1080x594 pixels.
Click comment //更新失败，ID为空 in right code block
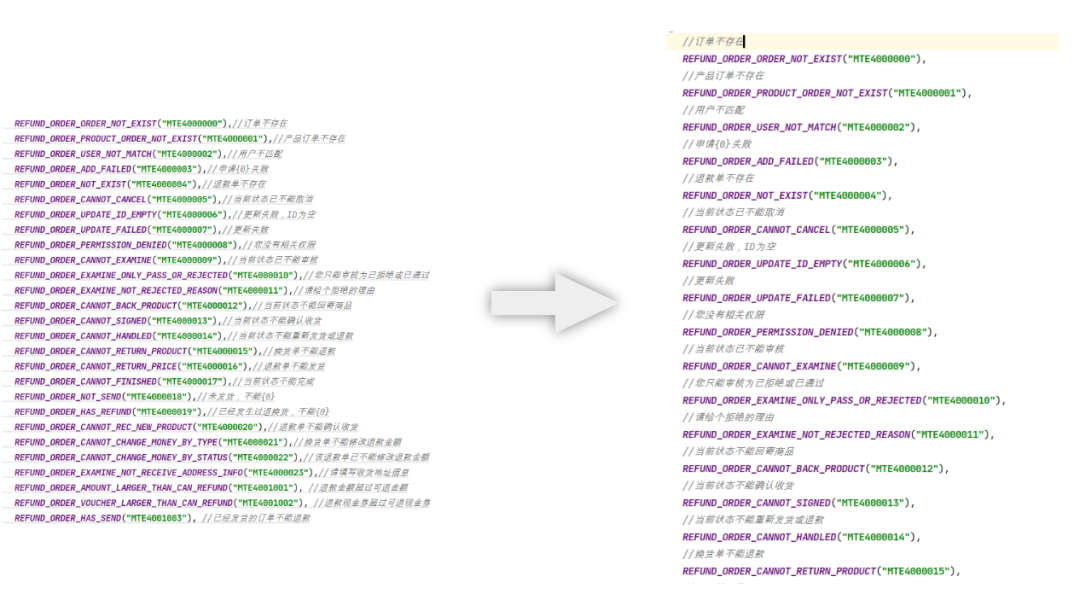point(729,247)
